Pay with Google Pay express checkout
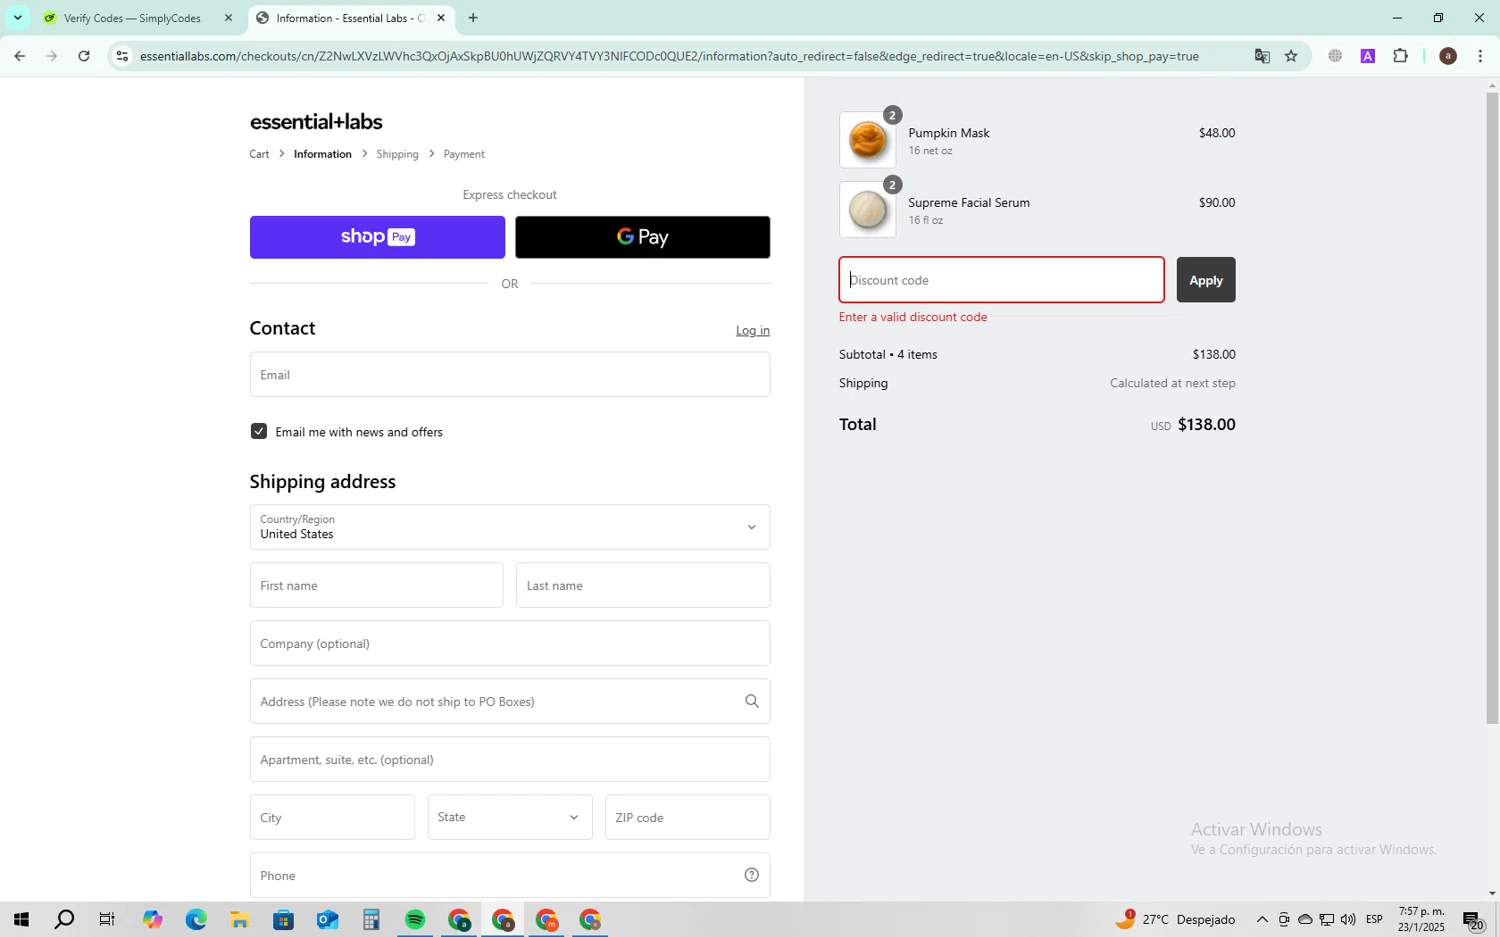Image resolution: width=1500 pixels, height=937 pixels. (642, 237)
